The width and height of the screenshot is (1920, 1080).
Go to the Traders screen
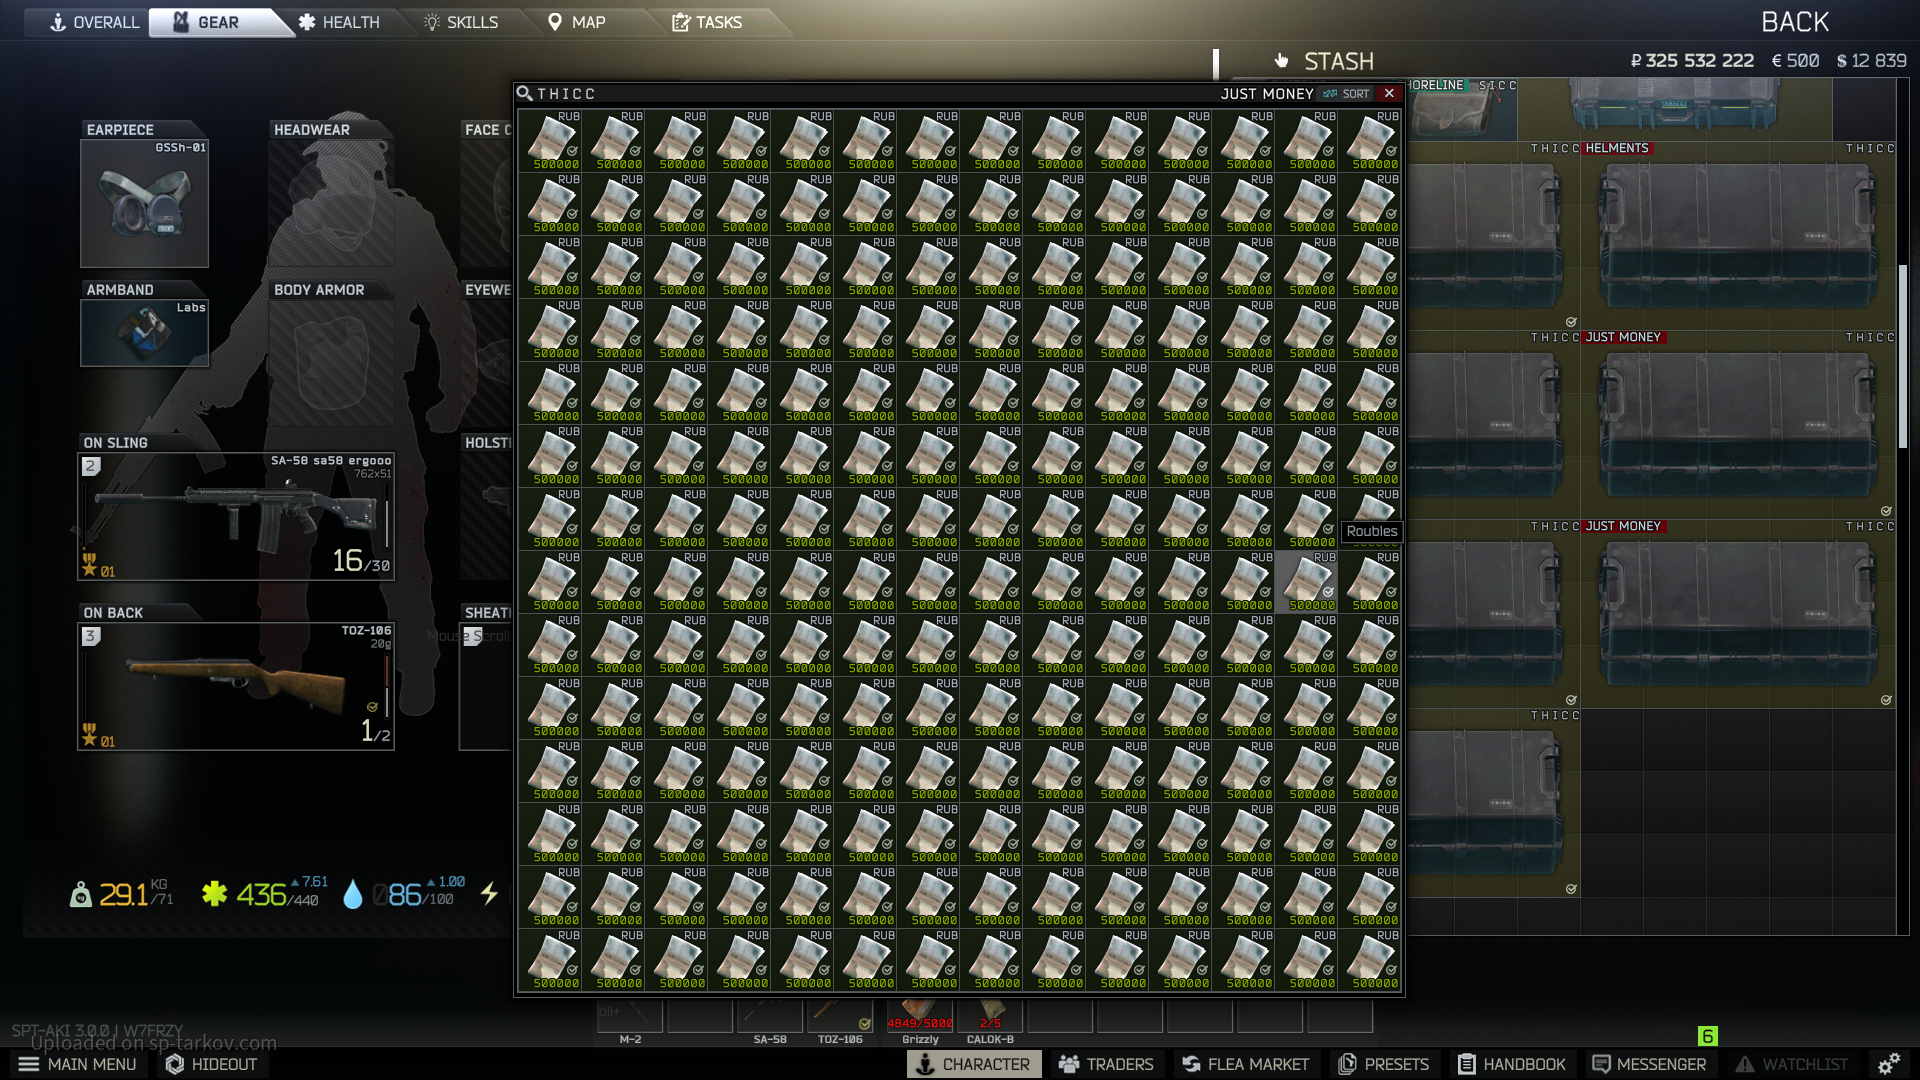click(x=1106, y=1064)
